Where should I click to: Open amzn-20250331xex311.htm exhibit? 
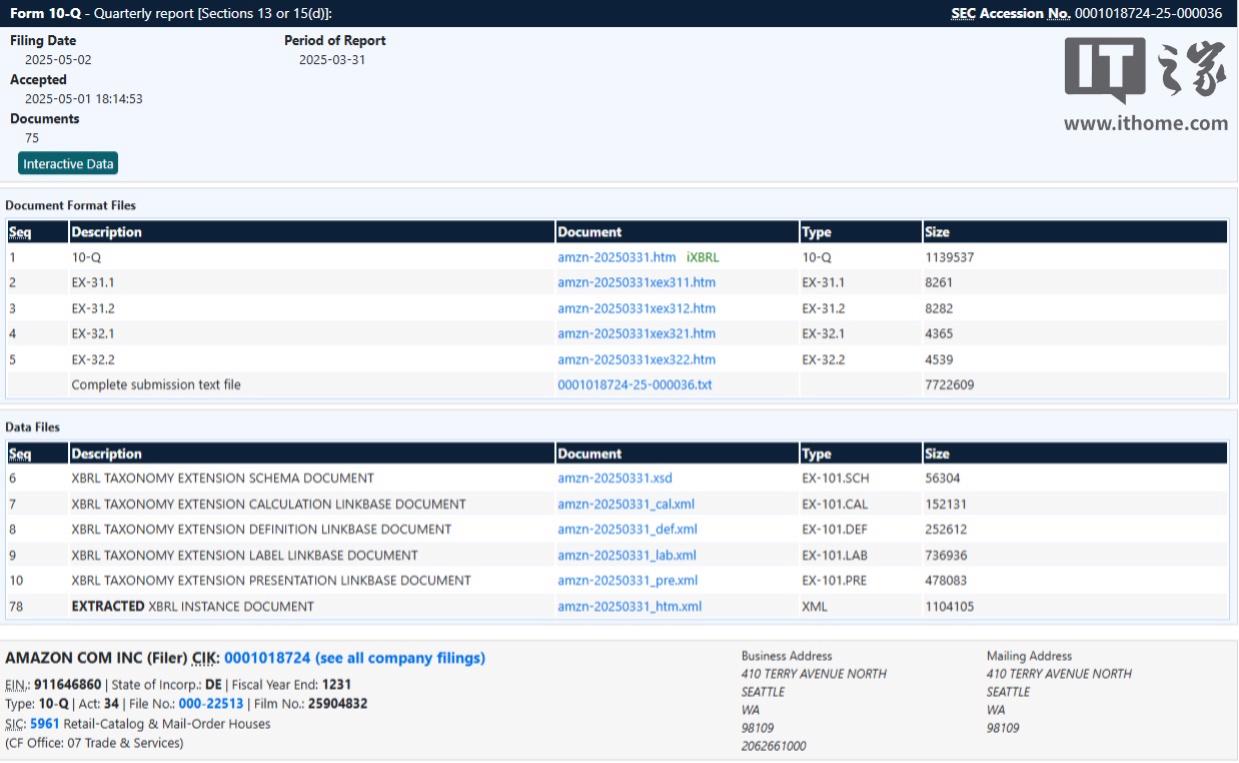(x=636, y=283)
